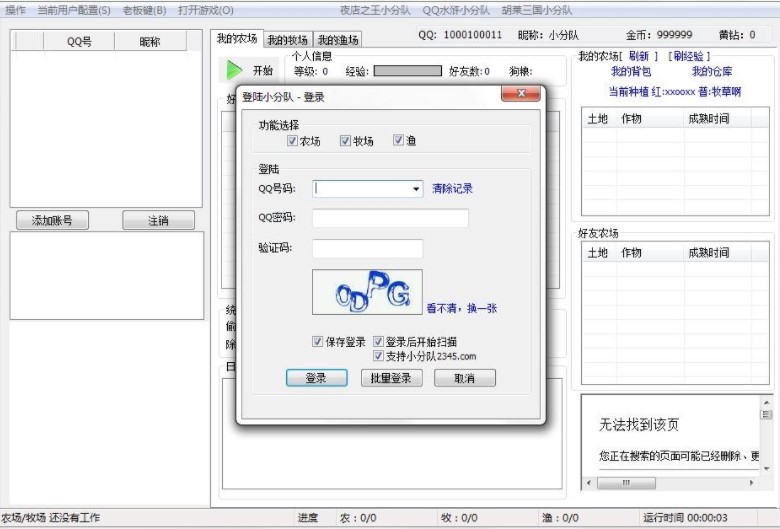Toggle 登录后开始扫描 checkbox

[378, 341]
